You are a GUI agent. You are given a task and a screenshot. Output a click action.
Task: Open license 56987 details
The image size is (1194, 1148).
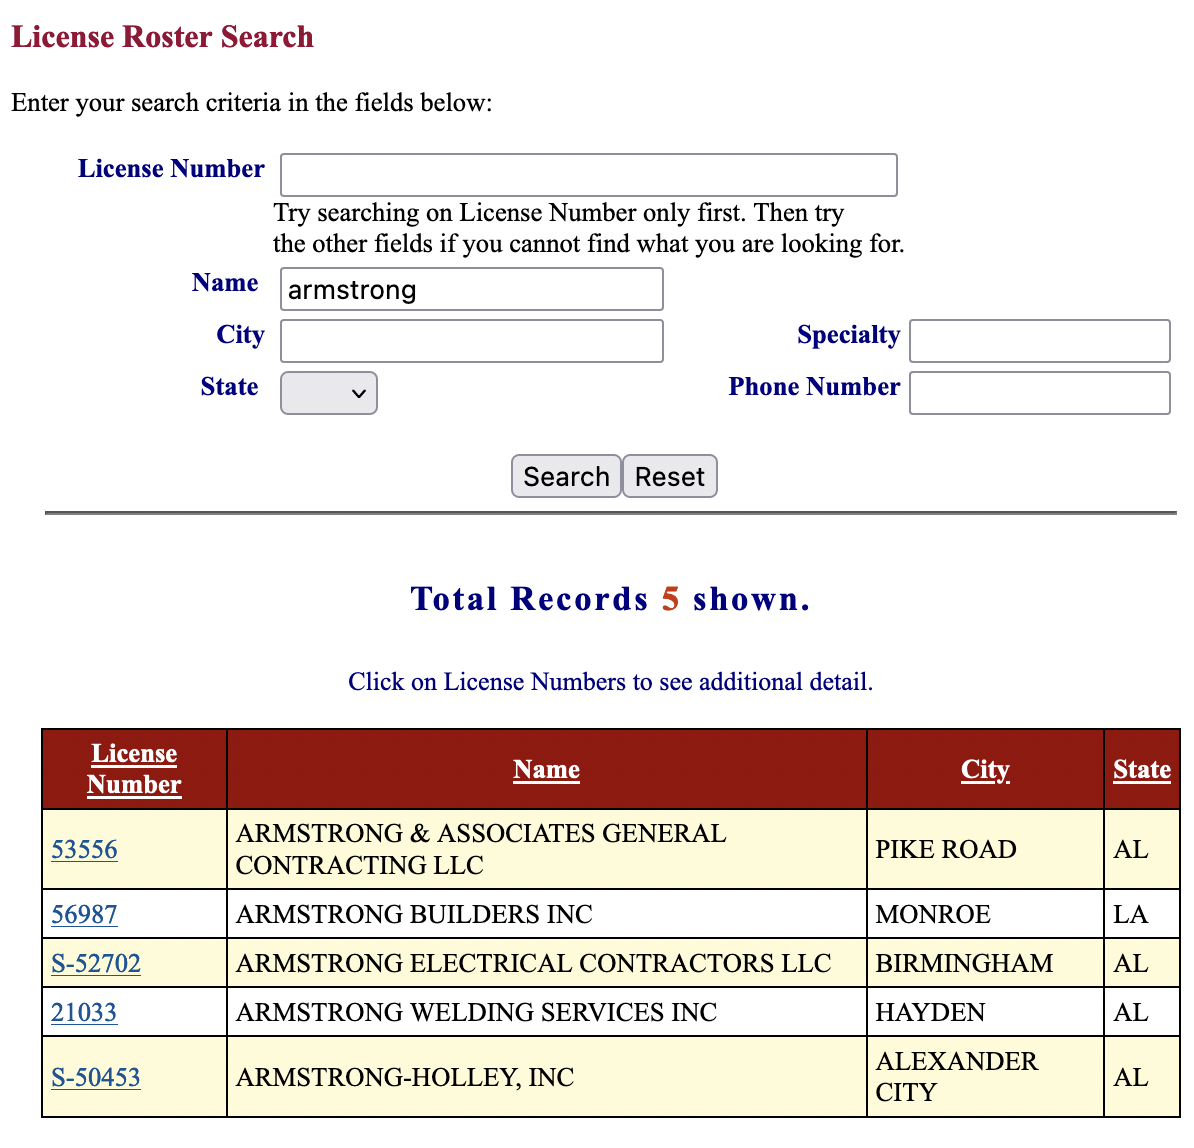pos(84,914)
